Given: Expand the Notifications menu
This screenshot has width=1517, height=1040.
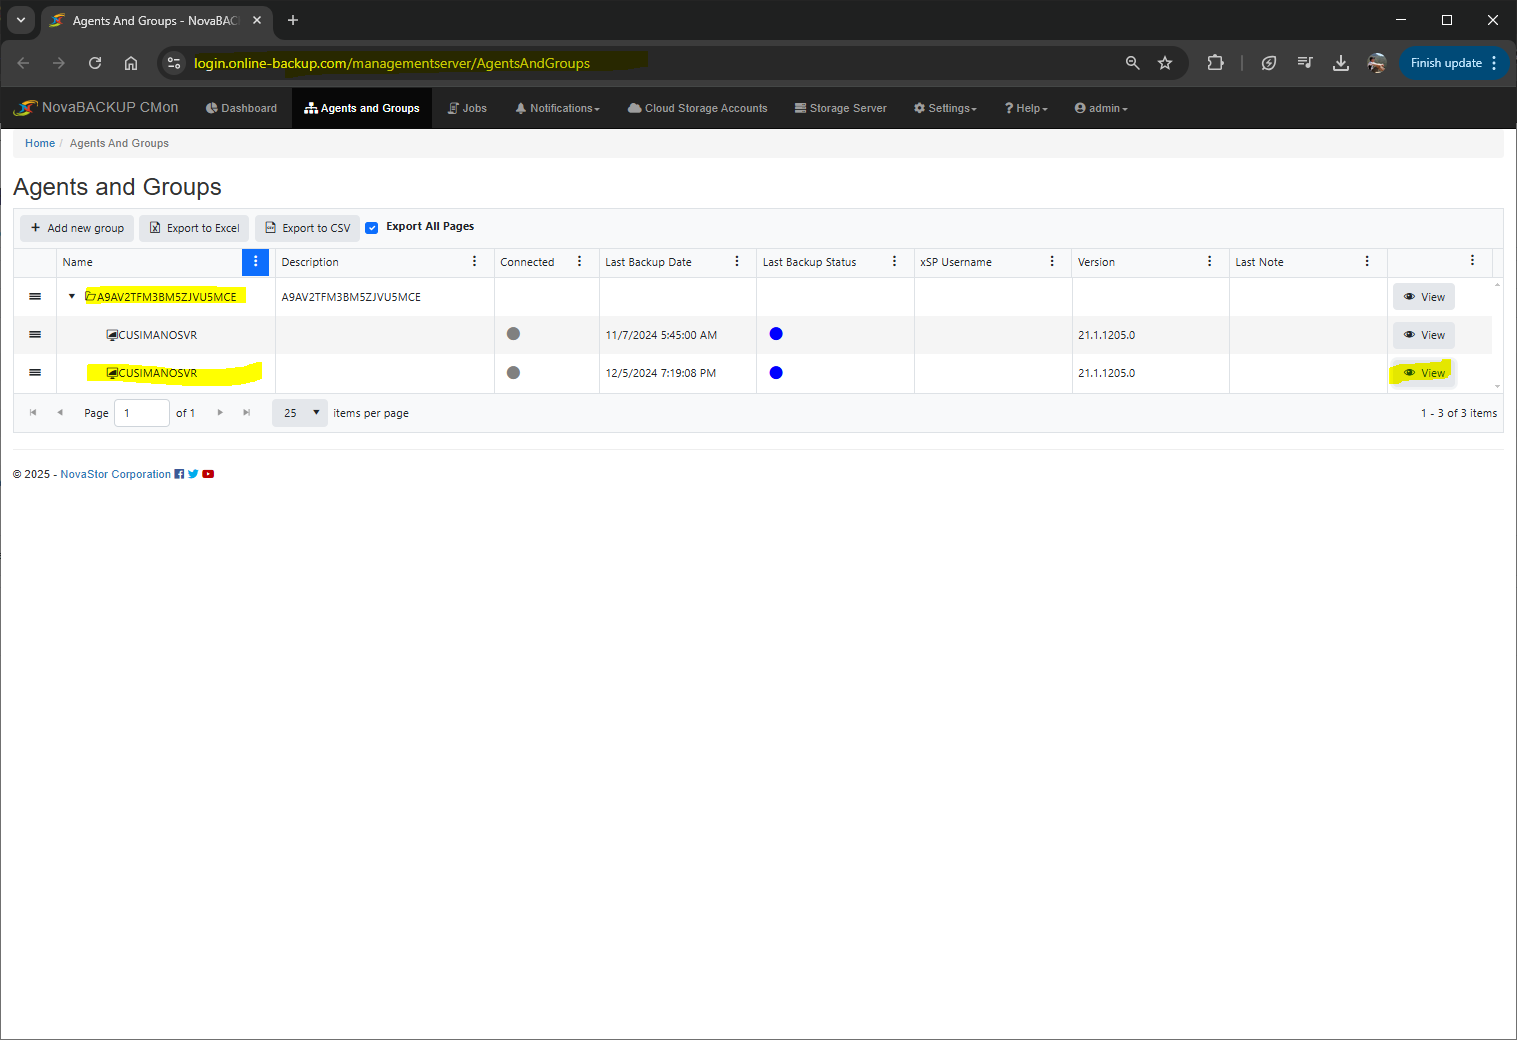Looking at the screenshot, I should pos(557,108).
